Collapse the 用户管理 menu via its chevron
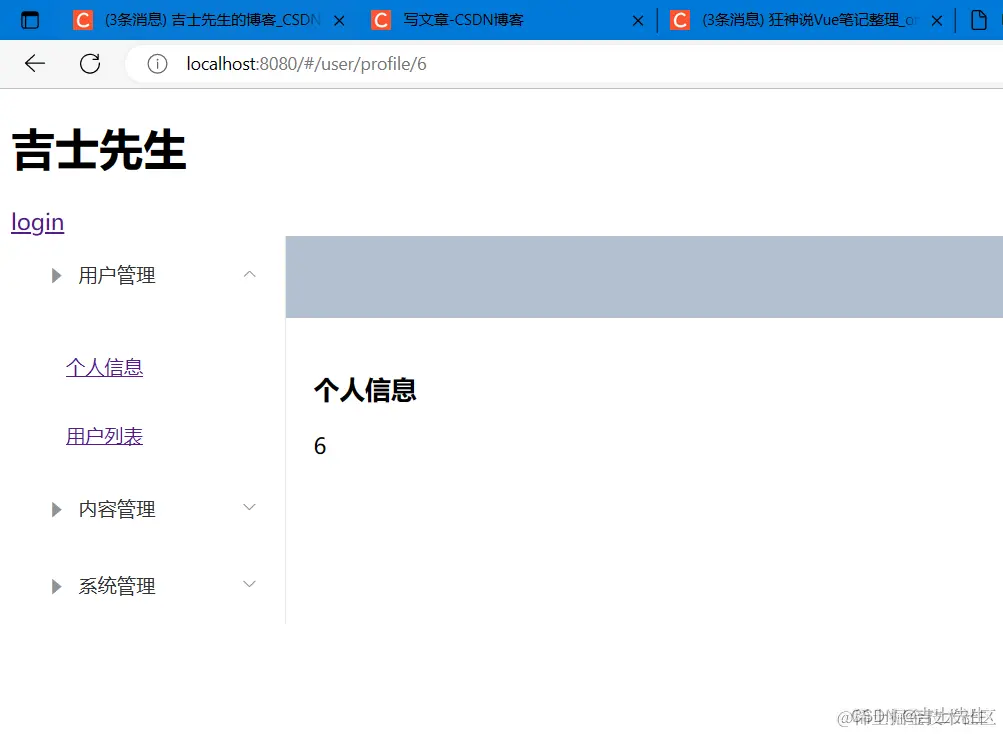Image resolution: width=1003 pixels, height=734 pixels. 248,273
